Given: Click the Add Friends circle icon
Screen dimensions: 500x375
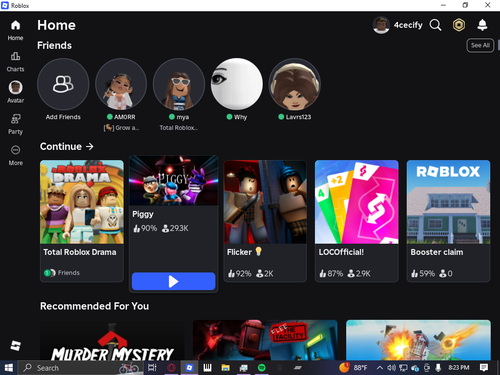Looking at the screenshot, I should (63, 84).
